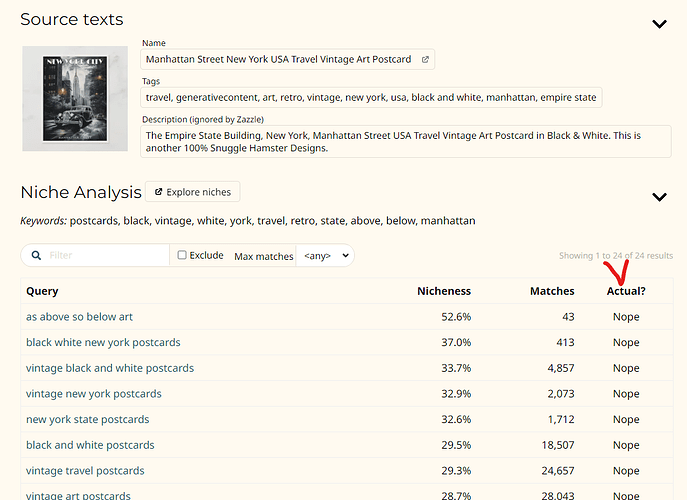Click the Niche Analysis heading
Viewport: 687px width, 500px height.
[81, 192]
